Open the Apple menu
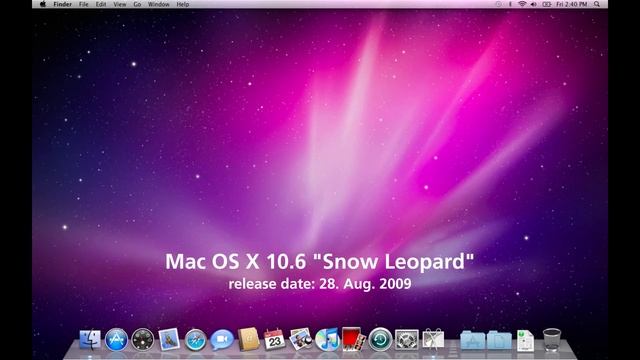This screenshot has width=640, height=360. (43, 4)
